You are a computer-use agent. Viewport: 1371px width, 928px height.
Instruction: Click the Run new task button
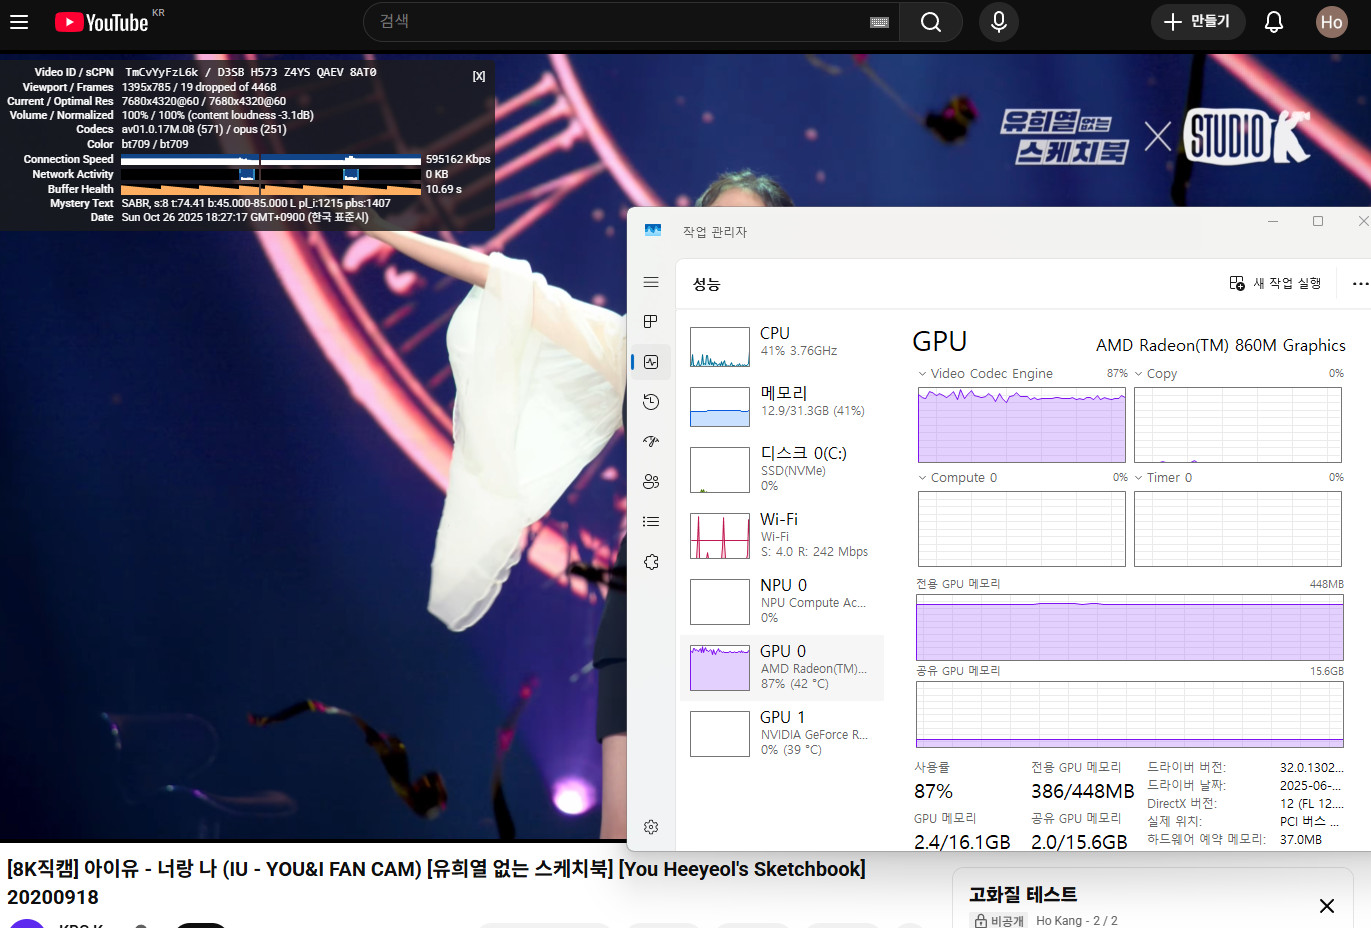click(x=1275, y=284)
